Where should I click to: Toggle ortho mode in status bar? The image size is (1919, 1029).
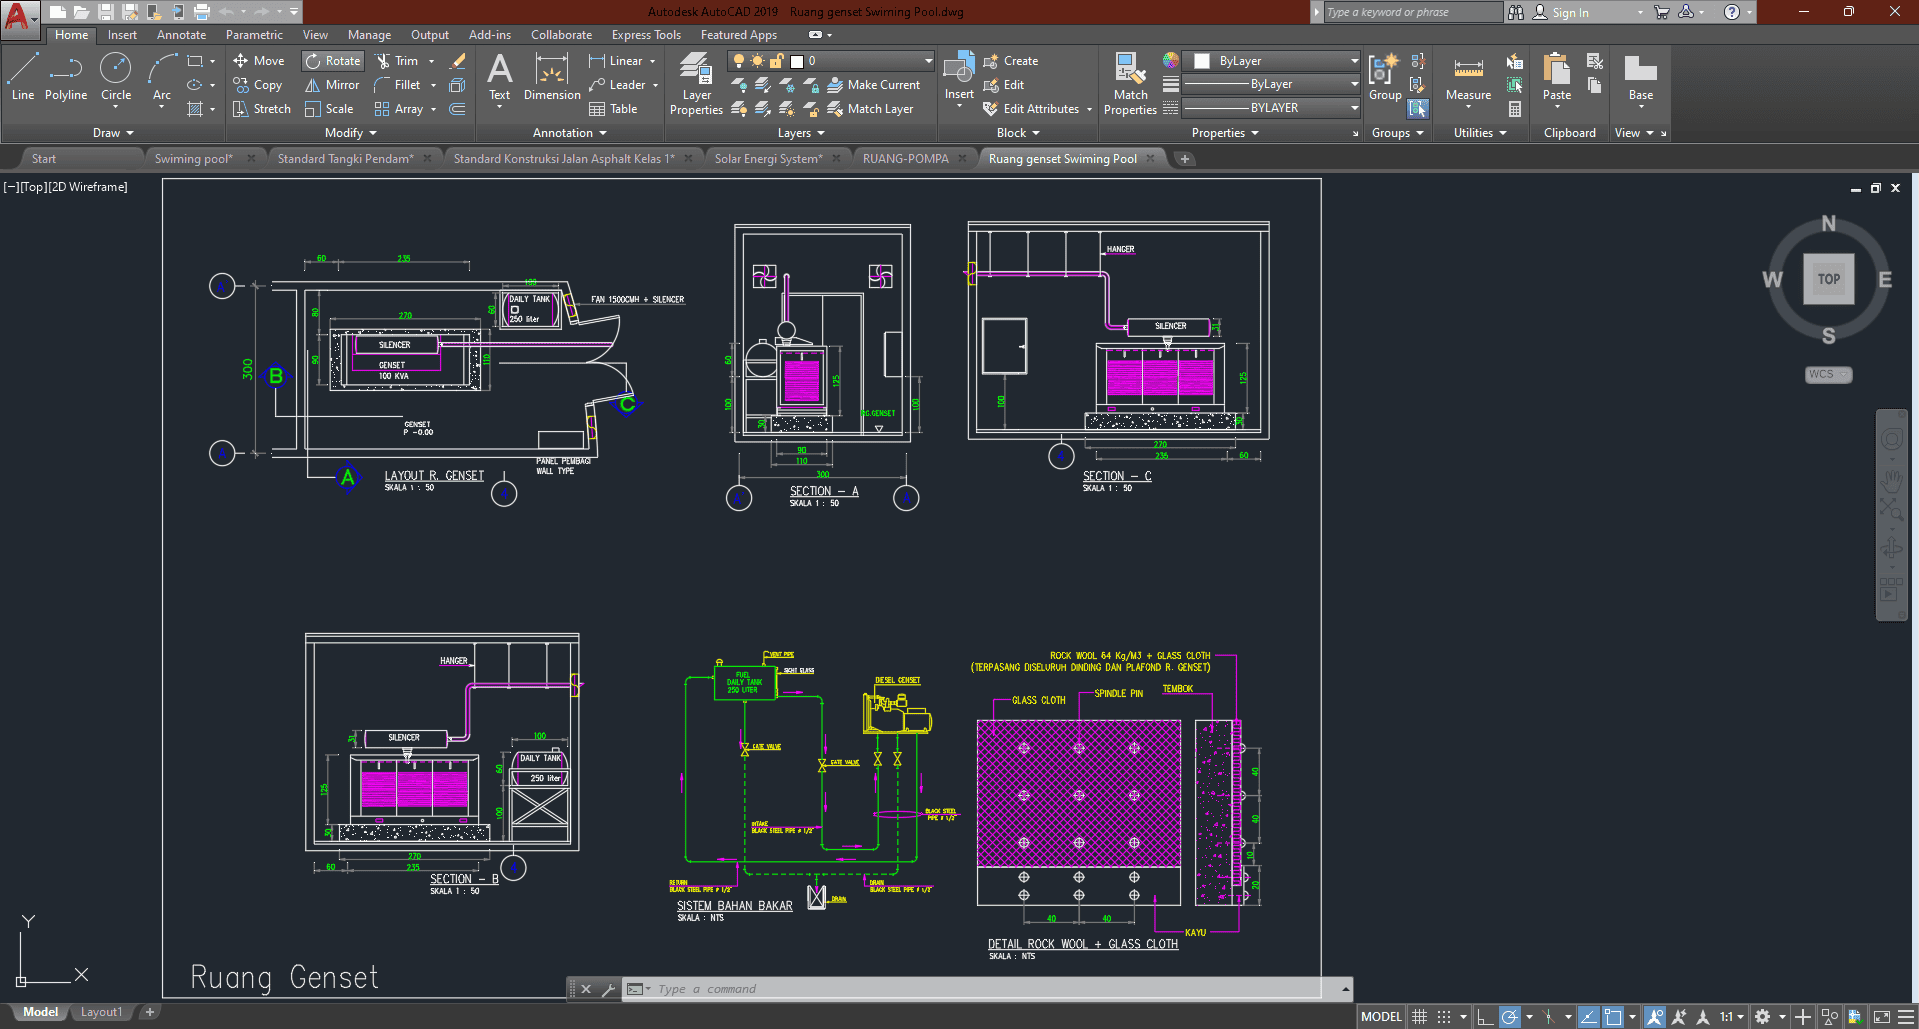1485,1017
